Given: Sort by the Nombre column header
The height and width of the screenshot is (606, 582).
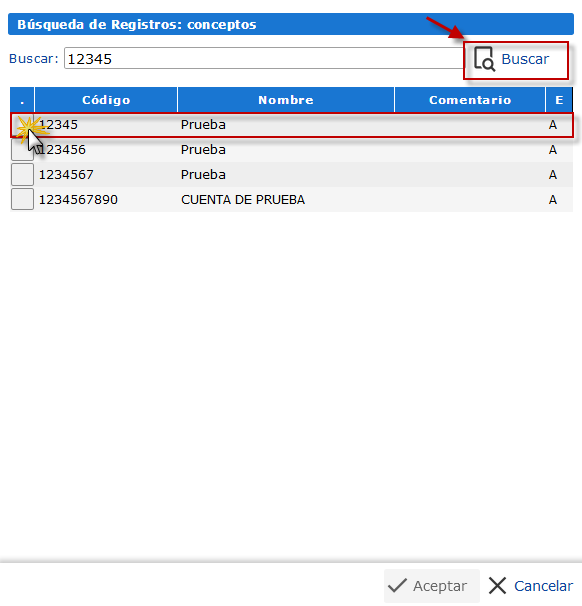Looking at the screenshot, I should [x=286, y=100].
